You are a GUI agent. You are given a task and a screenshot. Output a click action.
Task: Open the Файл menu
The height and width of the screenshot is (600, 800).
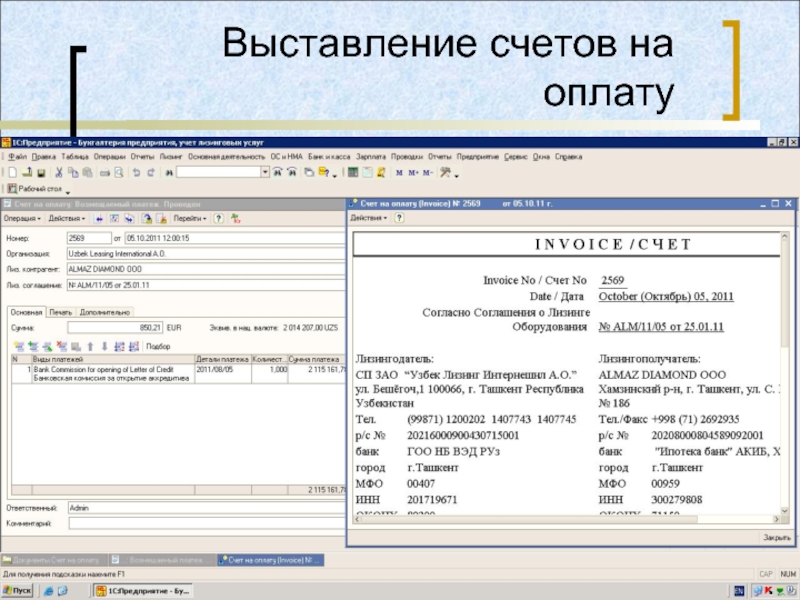click(17, 157)
